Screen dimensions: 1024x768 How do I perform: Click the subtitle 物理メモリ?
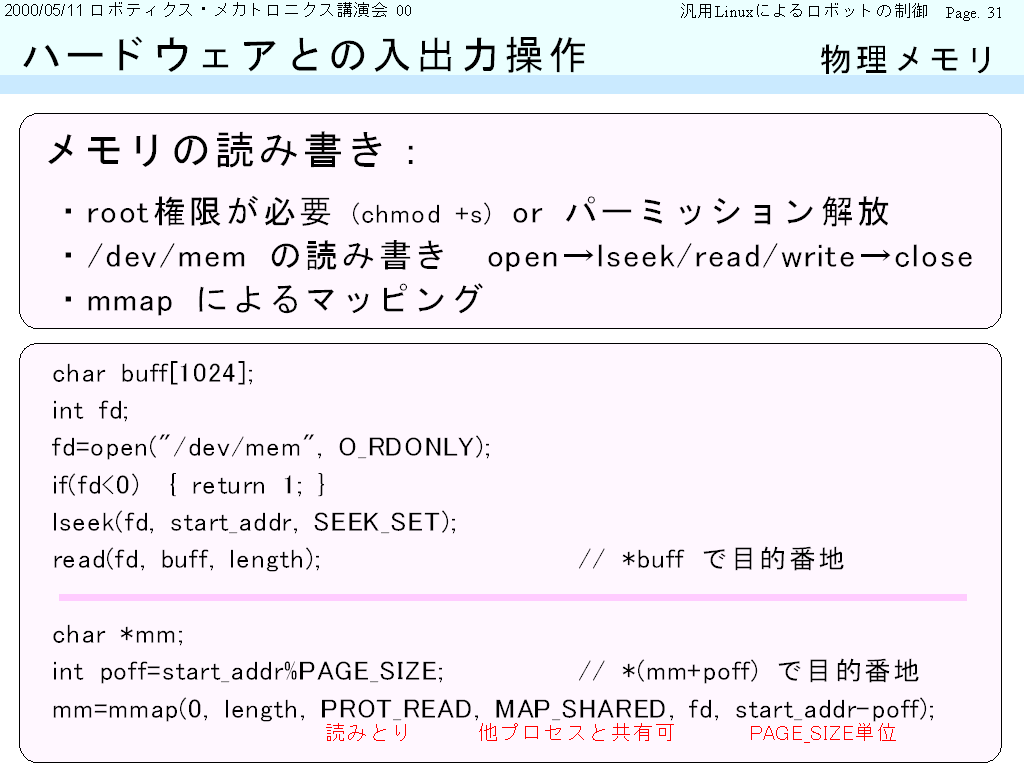click(x=907, y=59)
